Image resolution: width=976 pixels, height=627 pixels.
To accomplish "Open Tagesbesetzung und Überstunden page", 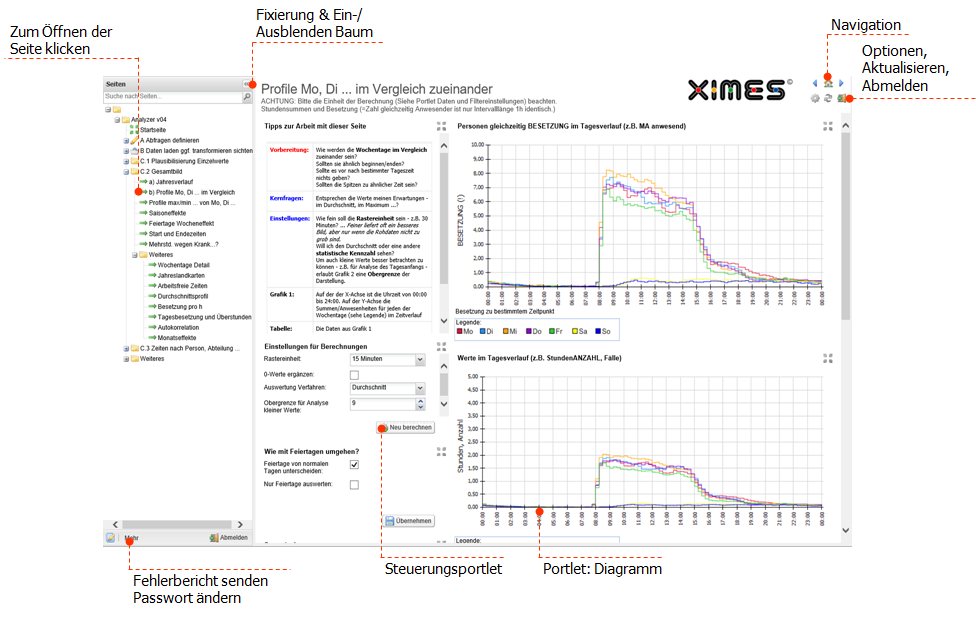I will coord(205,317).
